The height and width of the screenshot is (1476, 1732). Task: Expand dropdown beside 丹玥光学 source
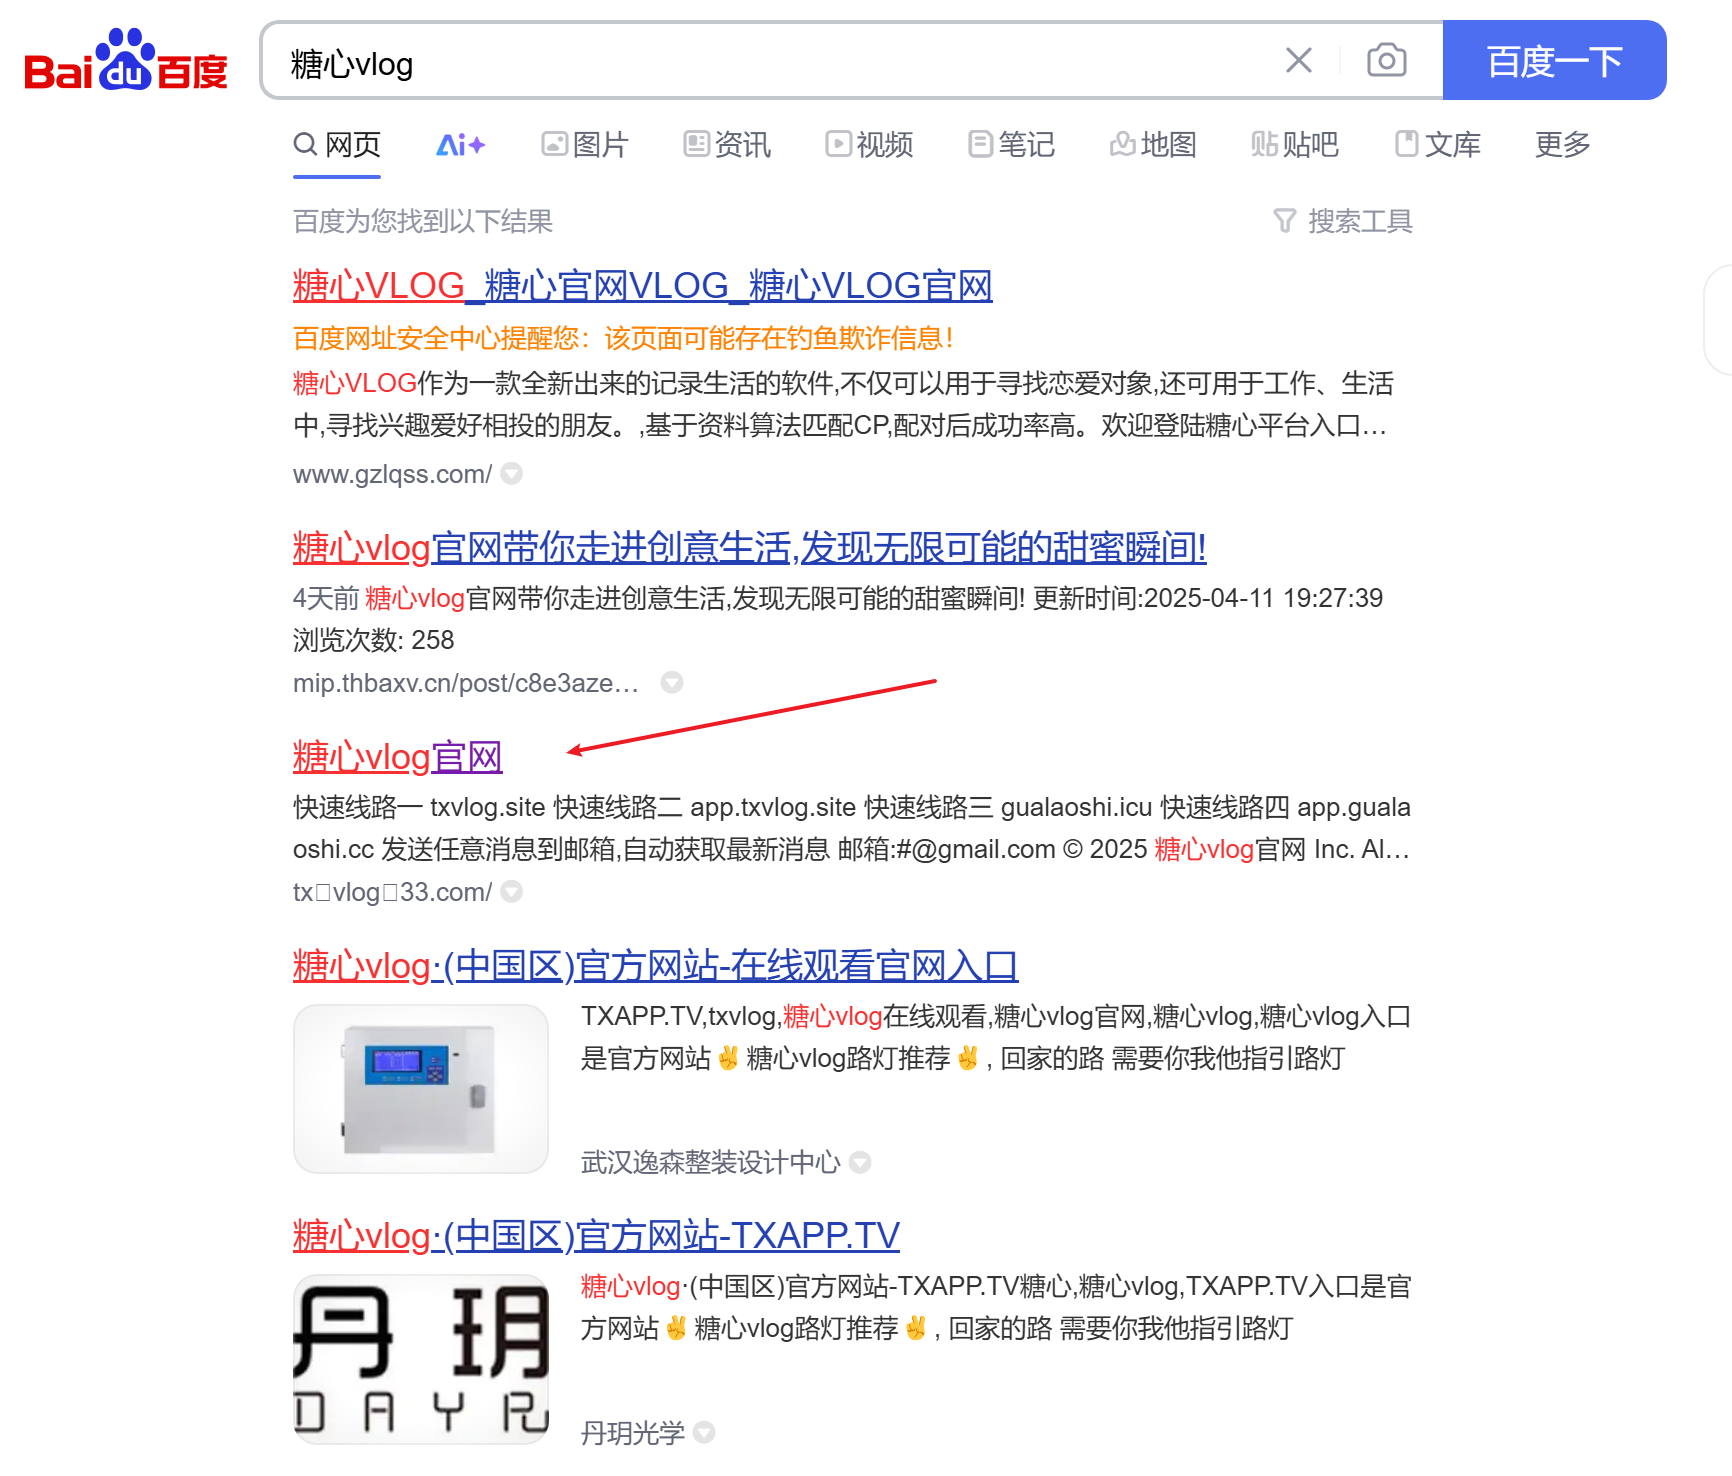pos(704,1433)
